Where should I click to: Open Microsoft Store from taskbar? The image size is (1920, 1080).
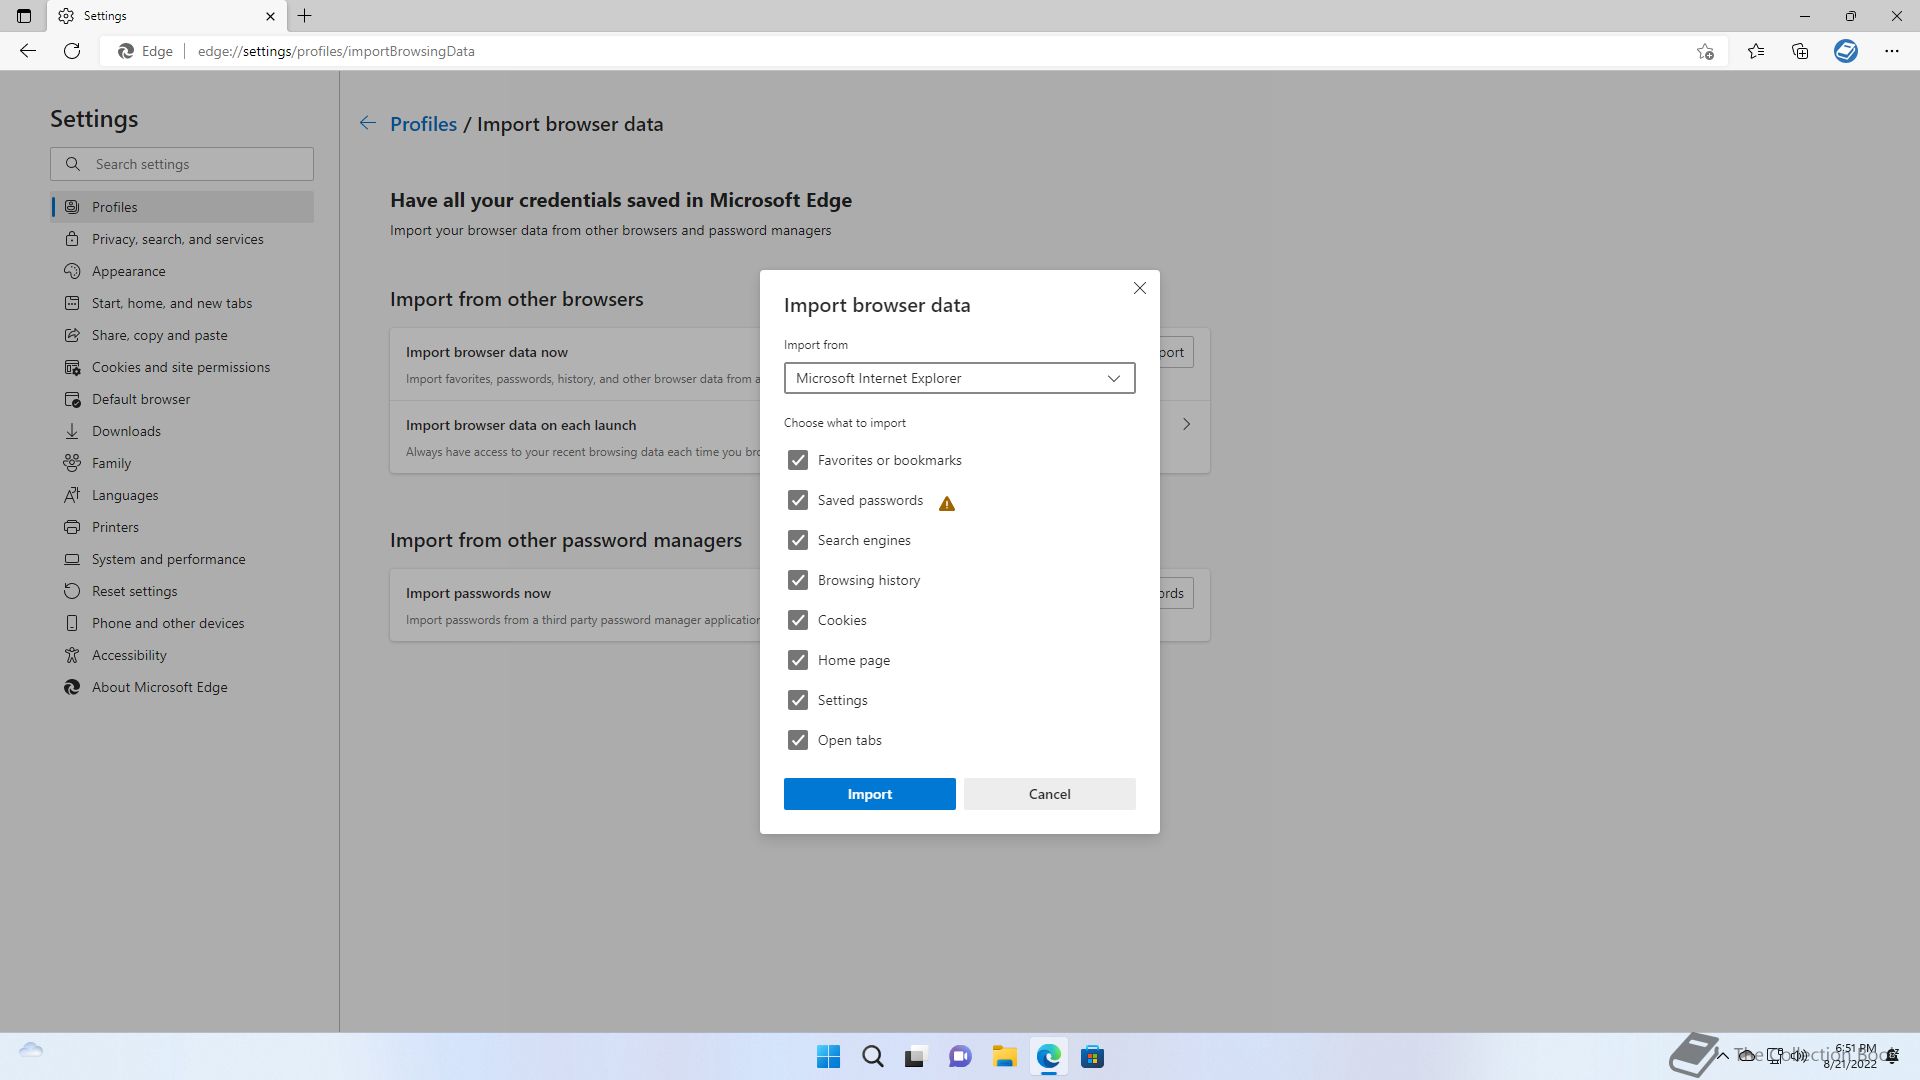(1093, 1057)
